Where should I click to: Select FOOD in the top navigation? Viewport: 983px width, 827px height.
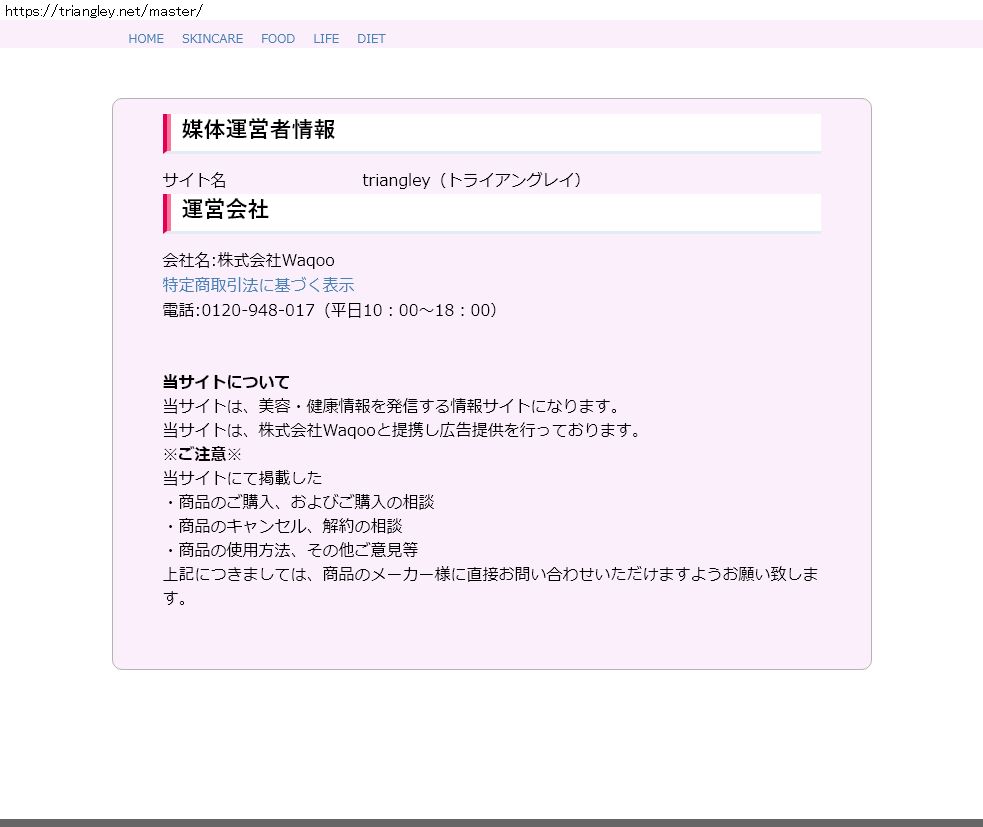278,39
